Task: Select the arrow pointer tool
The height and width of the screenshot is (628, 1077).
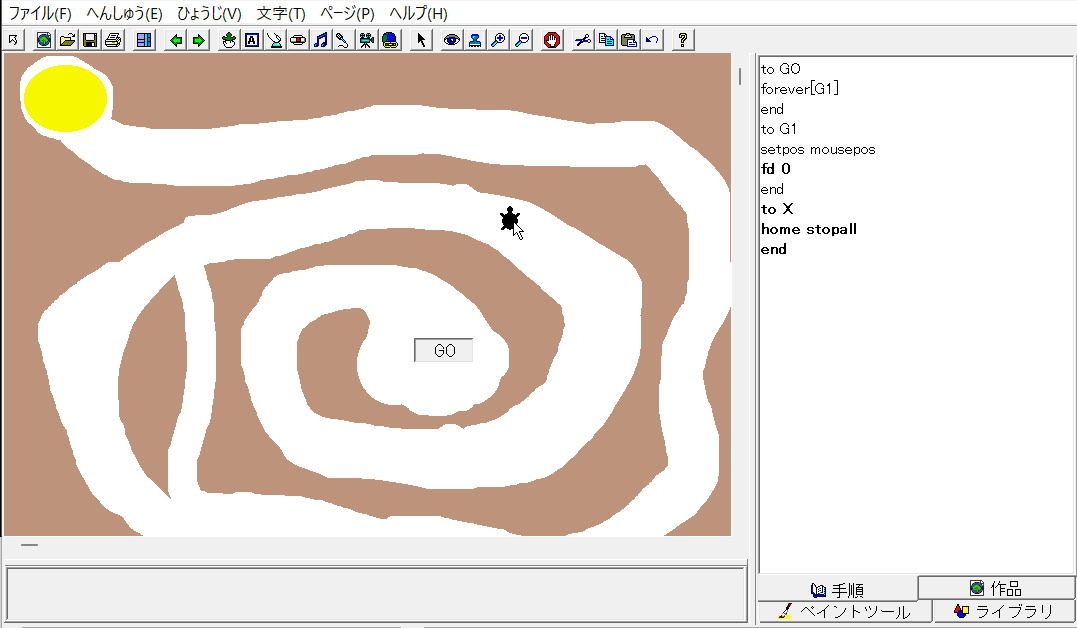Action: click(x=421, y=41)
